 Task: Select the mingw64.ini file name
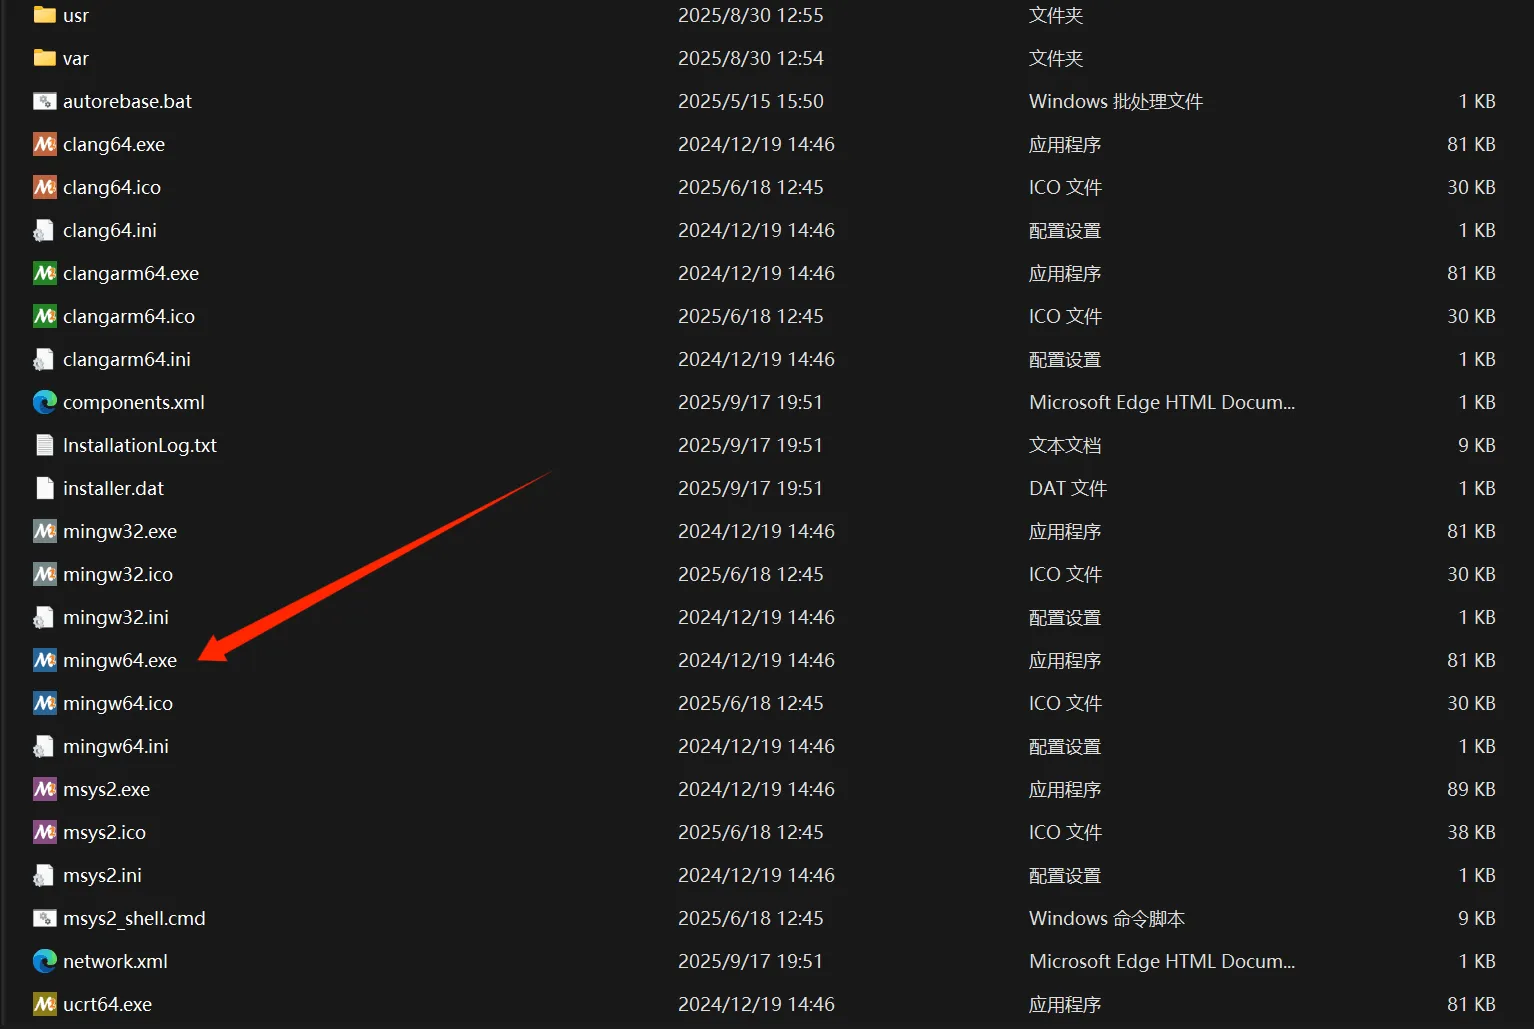click(x=115, y=746)
